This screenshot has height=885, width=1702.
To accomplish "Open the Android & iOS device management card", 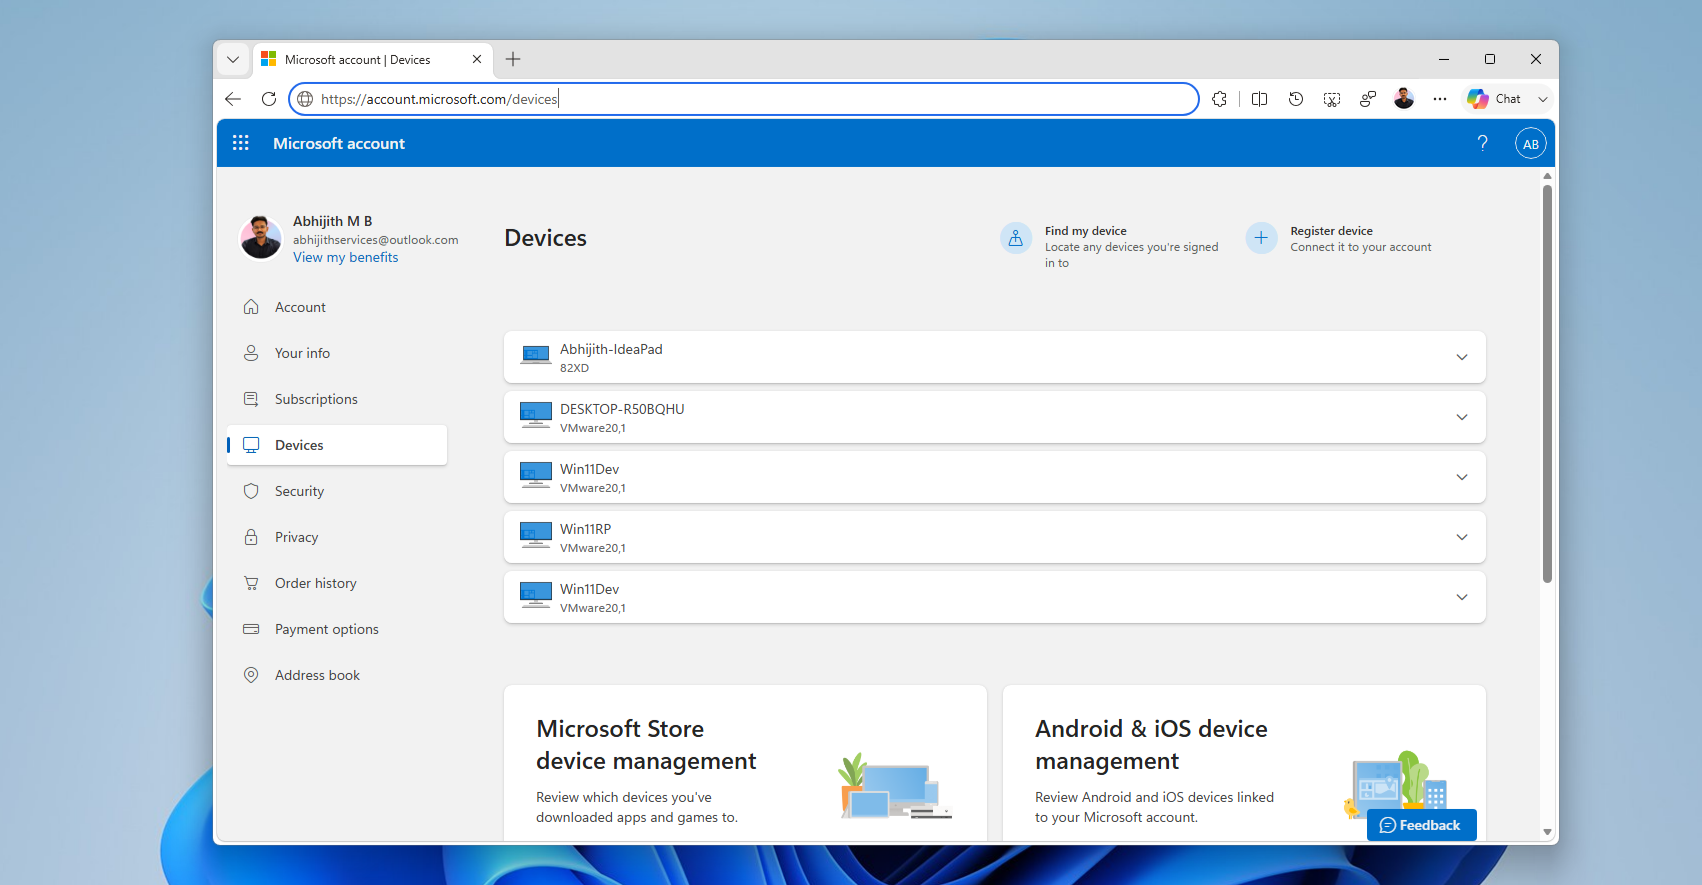I will click(1244, 763).
